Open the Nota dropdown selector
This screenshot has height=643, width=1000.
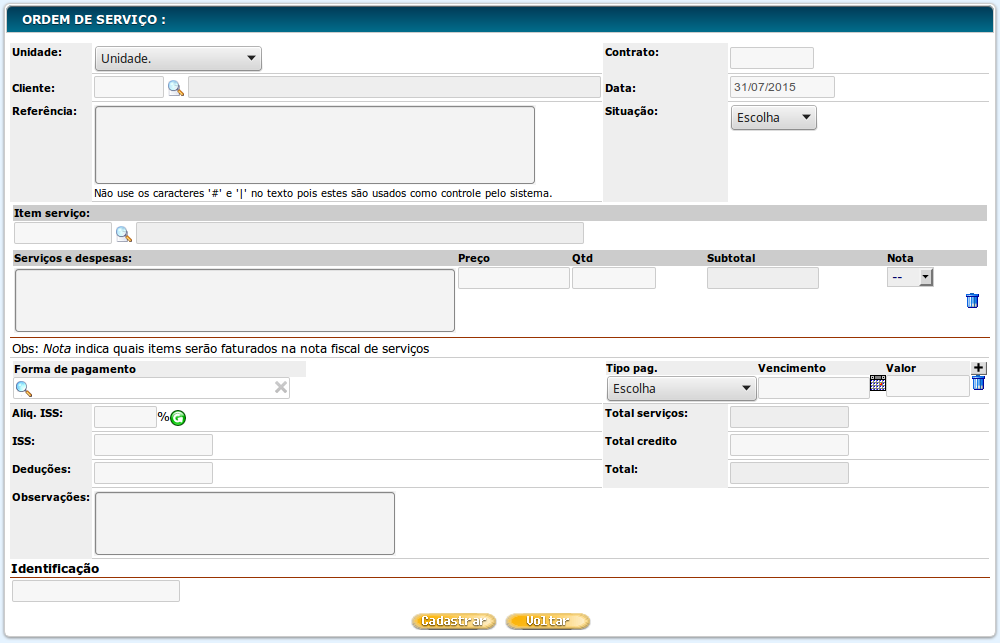point(910,278)
